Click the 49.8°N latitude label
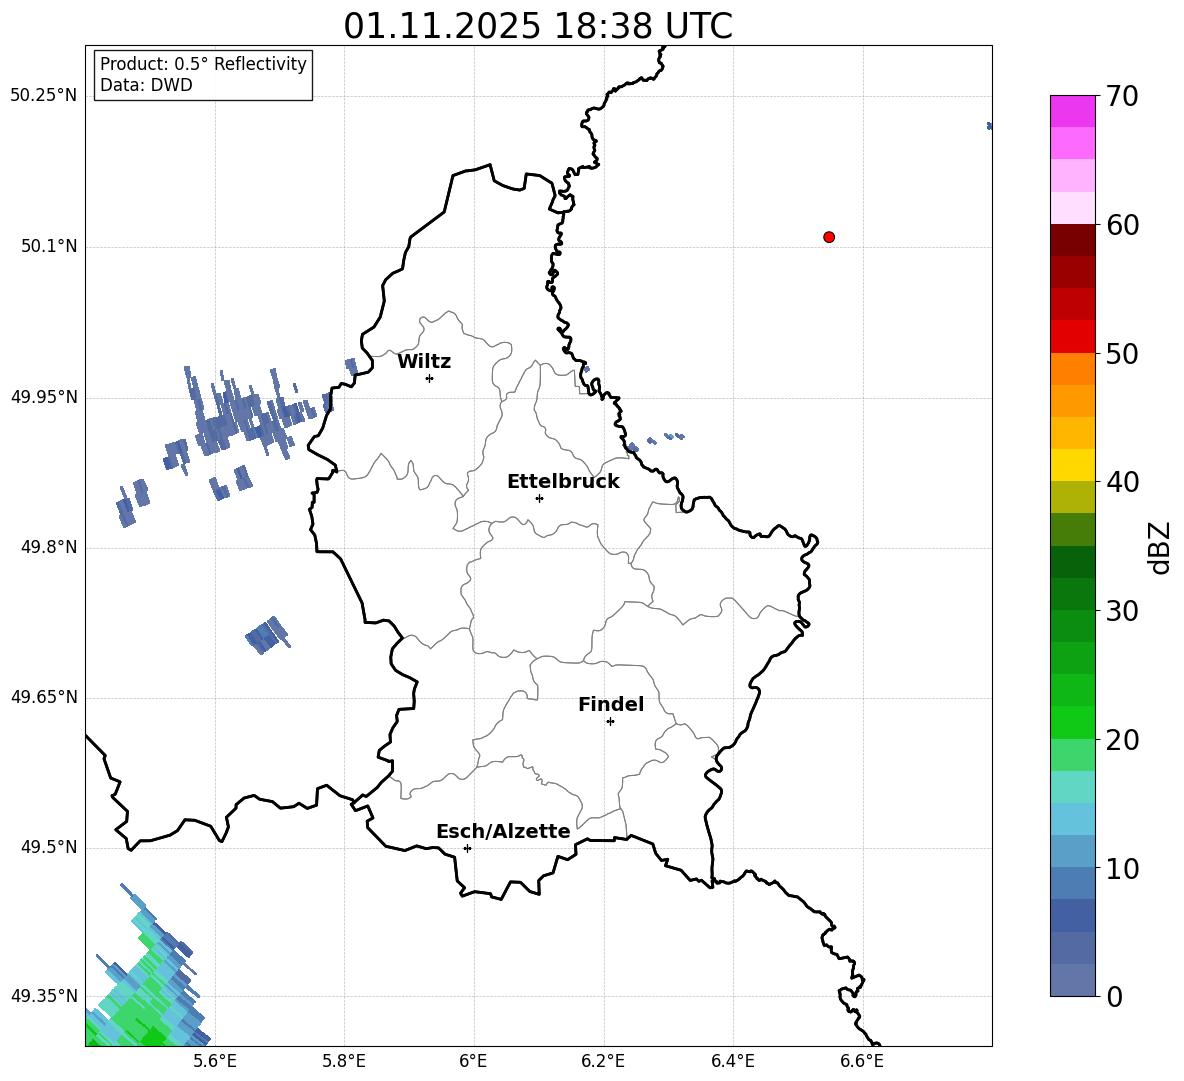Image resolution: width=1184 pixels, height=1081 pixels. (x=49, y=547)
